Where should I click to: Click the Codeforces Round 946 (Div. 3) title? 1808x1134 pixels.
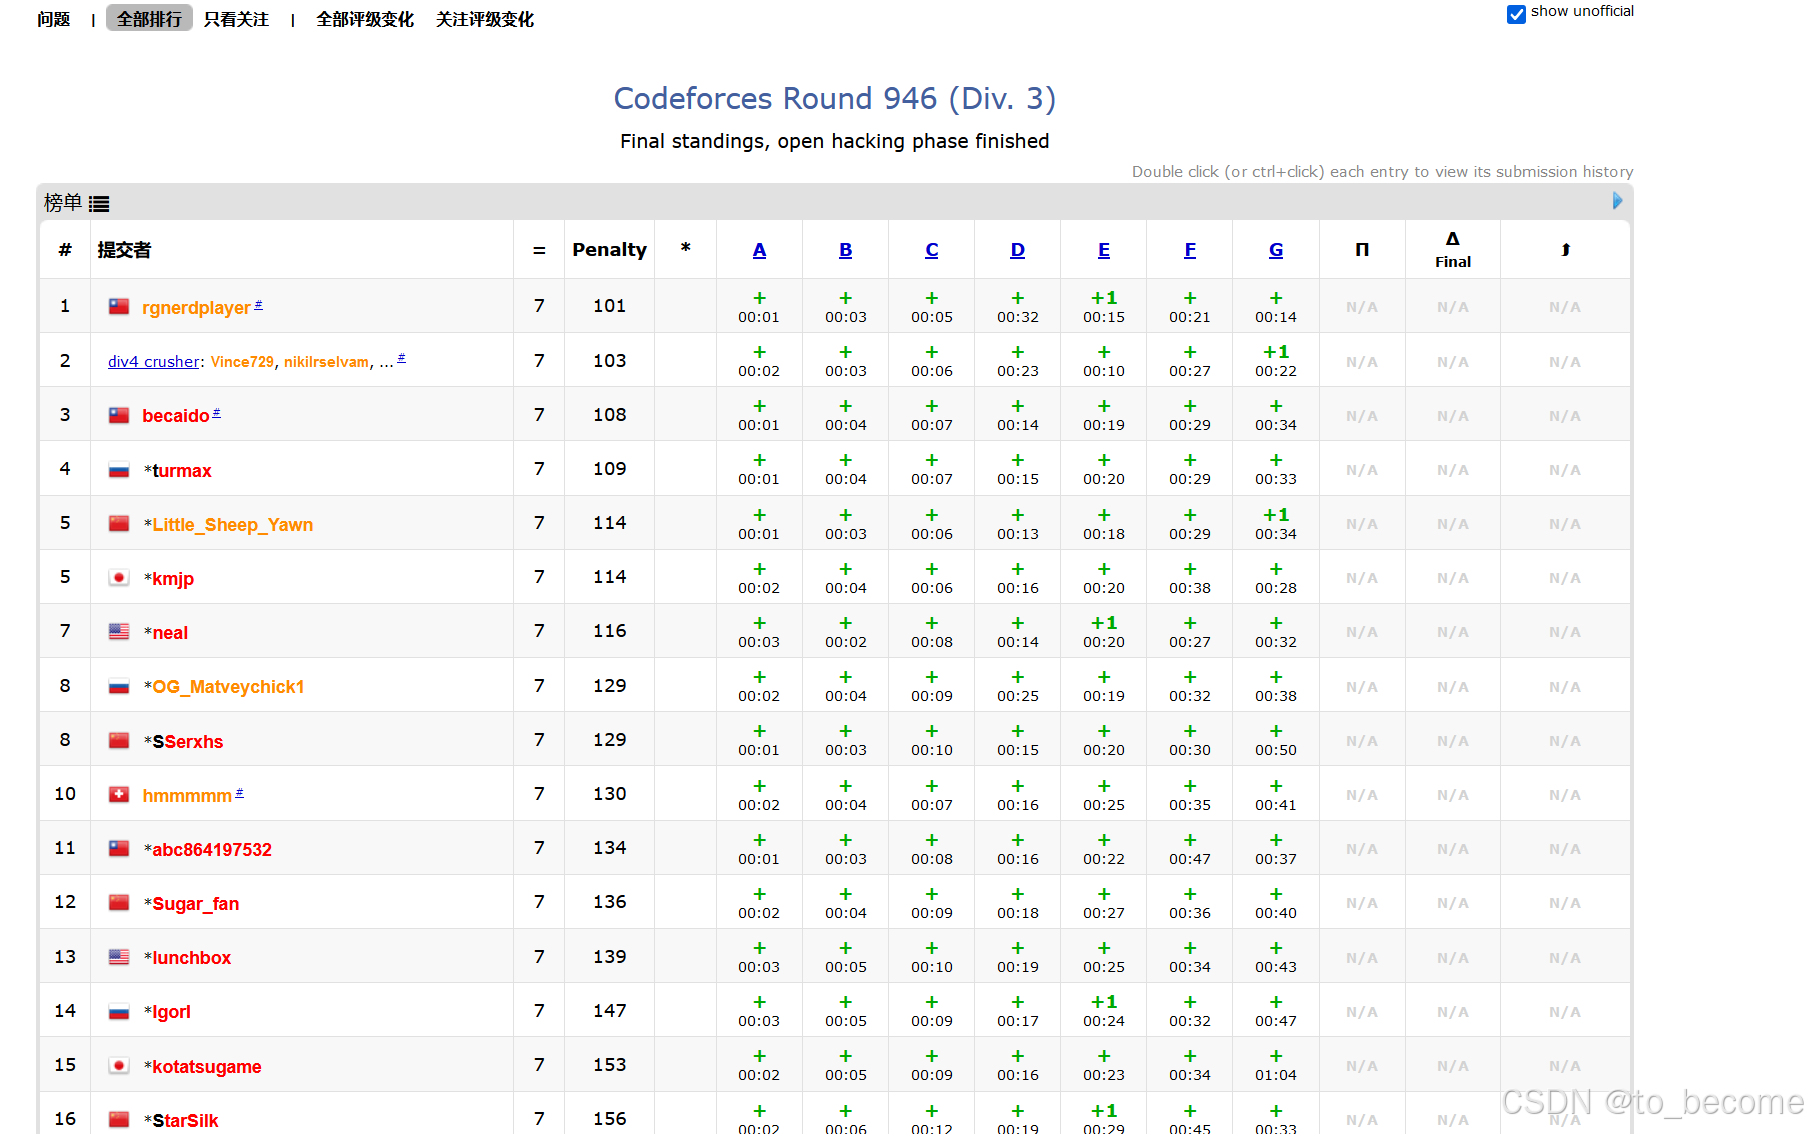(x=835, y=98)
